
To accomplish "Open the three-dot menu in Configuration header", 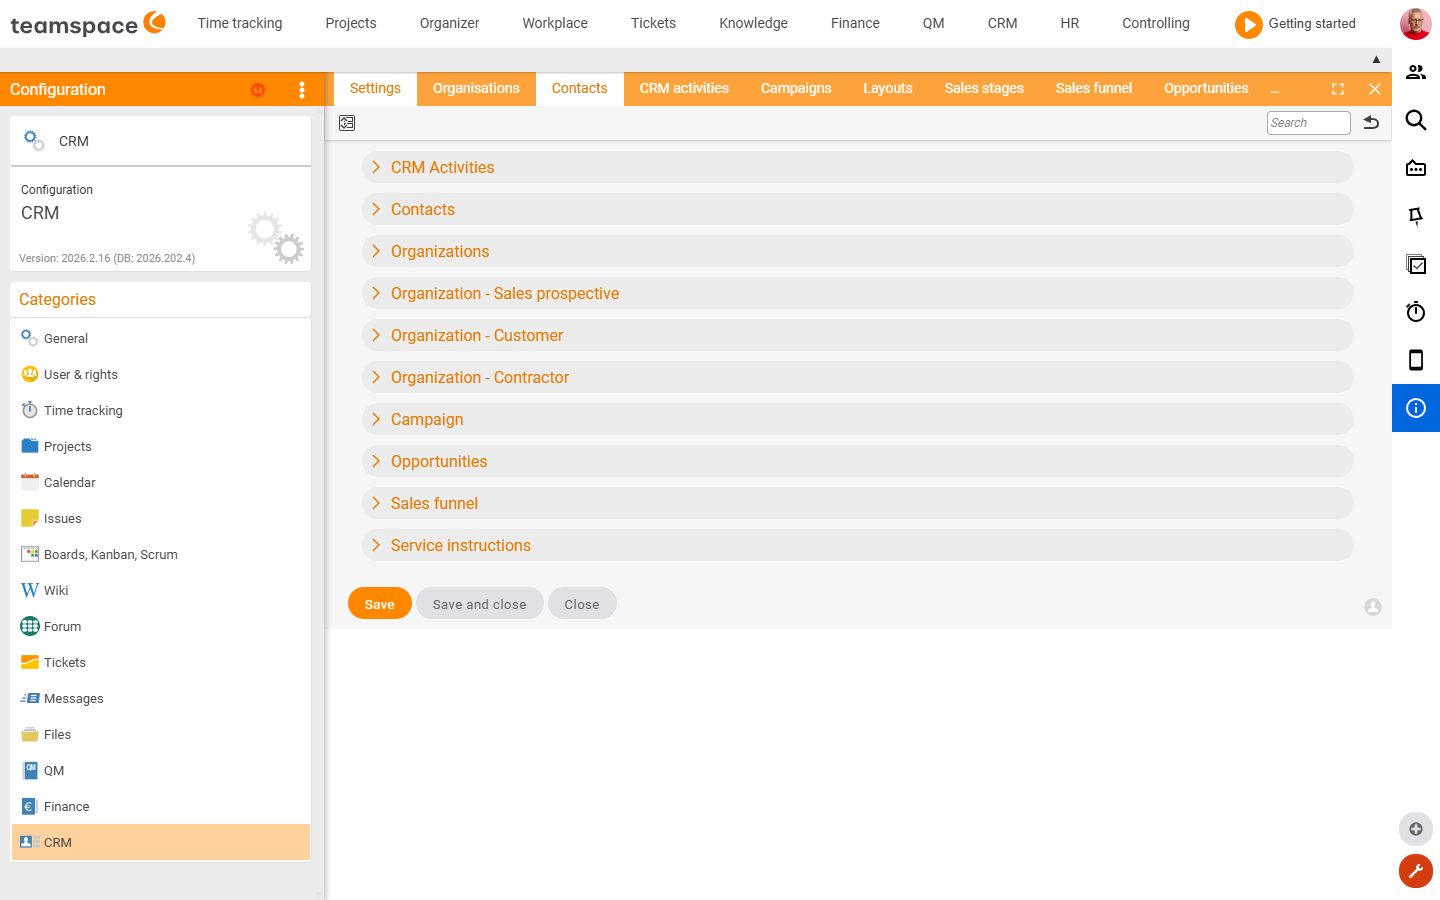I will coord(302,90).
